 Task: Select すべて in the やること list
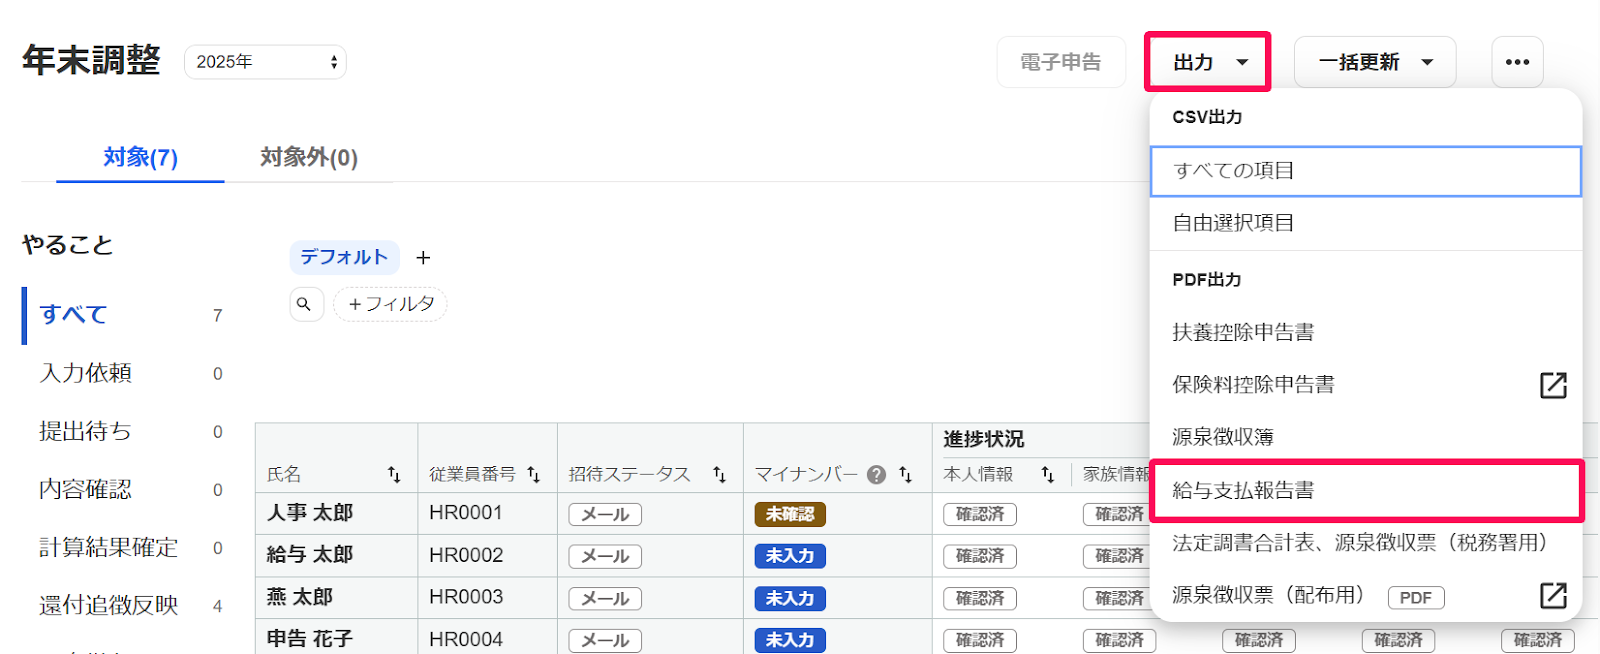[x=125, y=315]
